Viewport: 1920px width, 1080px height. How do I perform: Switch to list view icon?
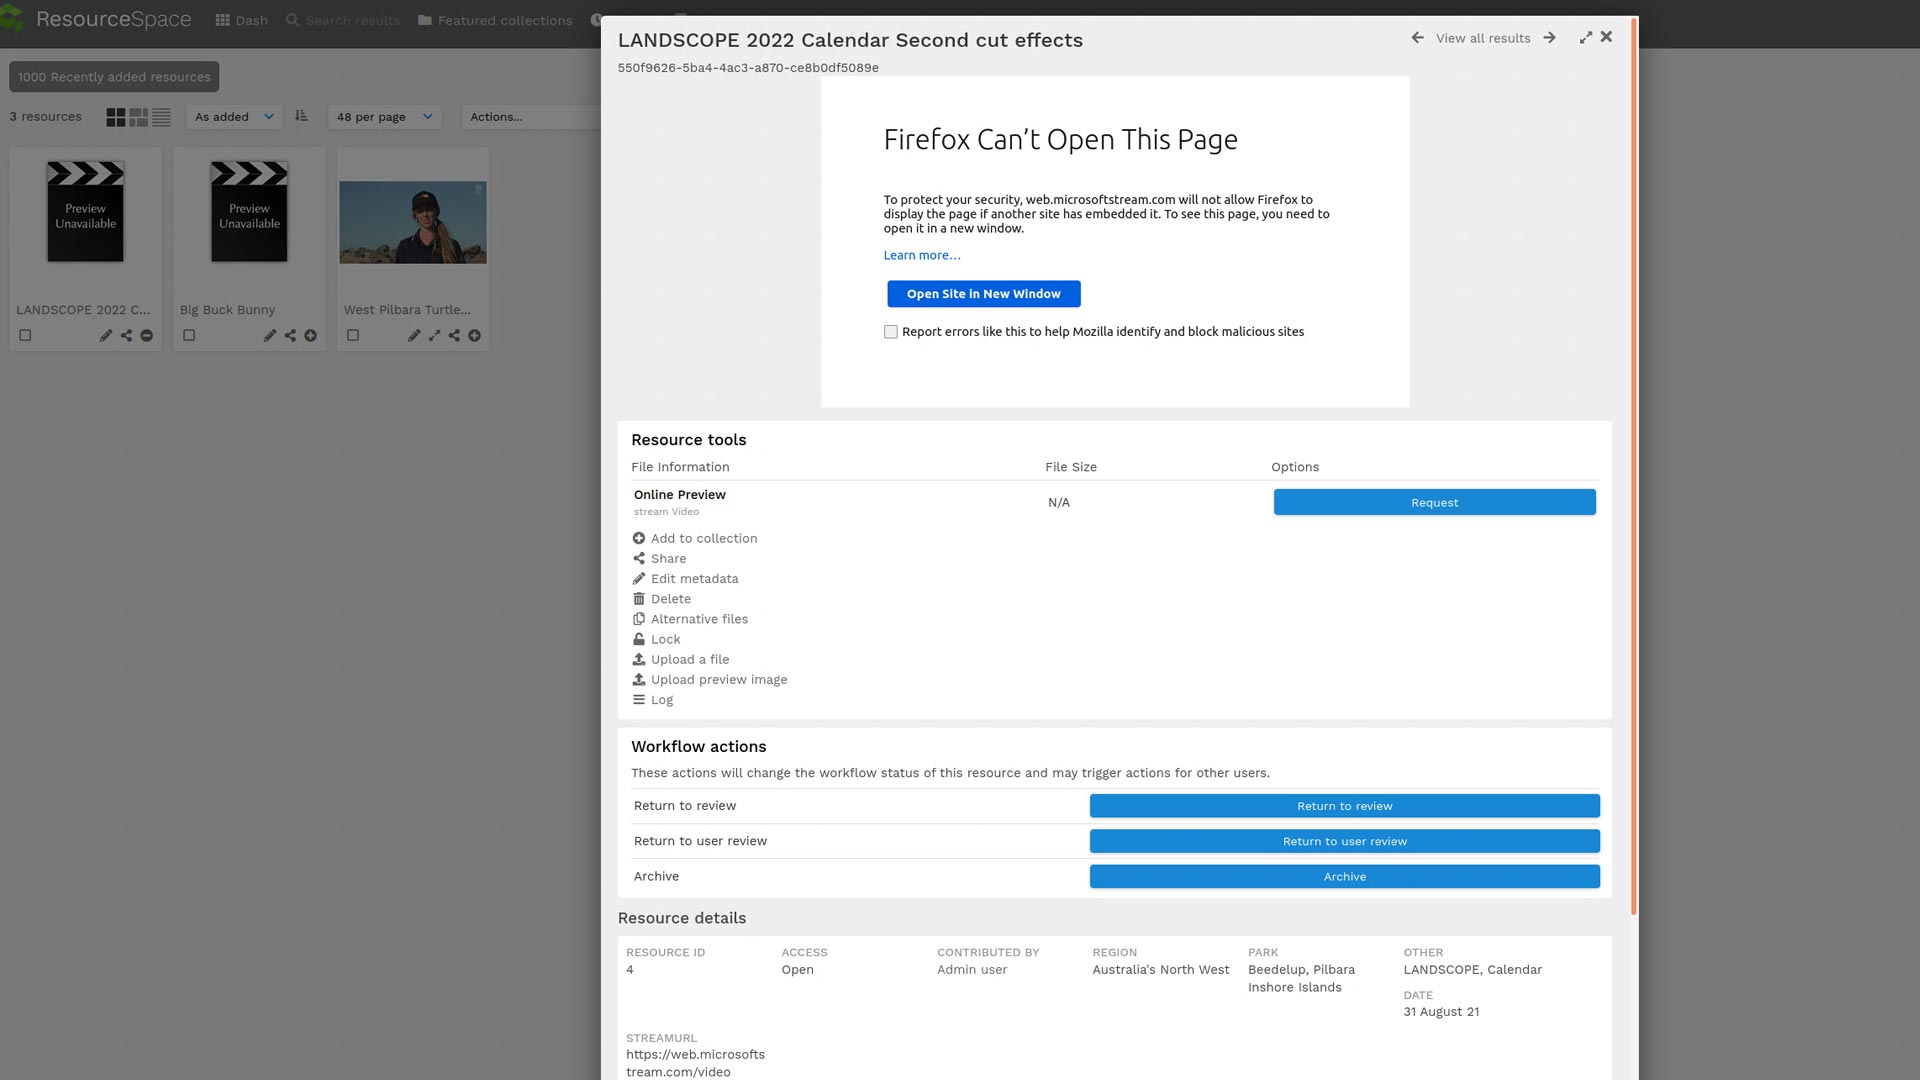pos(161,117)
